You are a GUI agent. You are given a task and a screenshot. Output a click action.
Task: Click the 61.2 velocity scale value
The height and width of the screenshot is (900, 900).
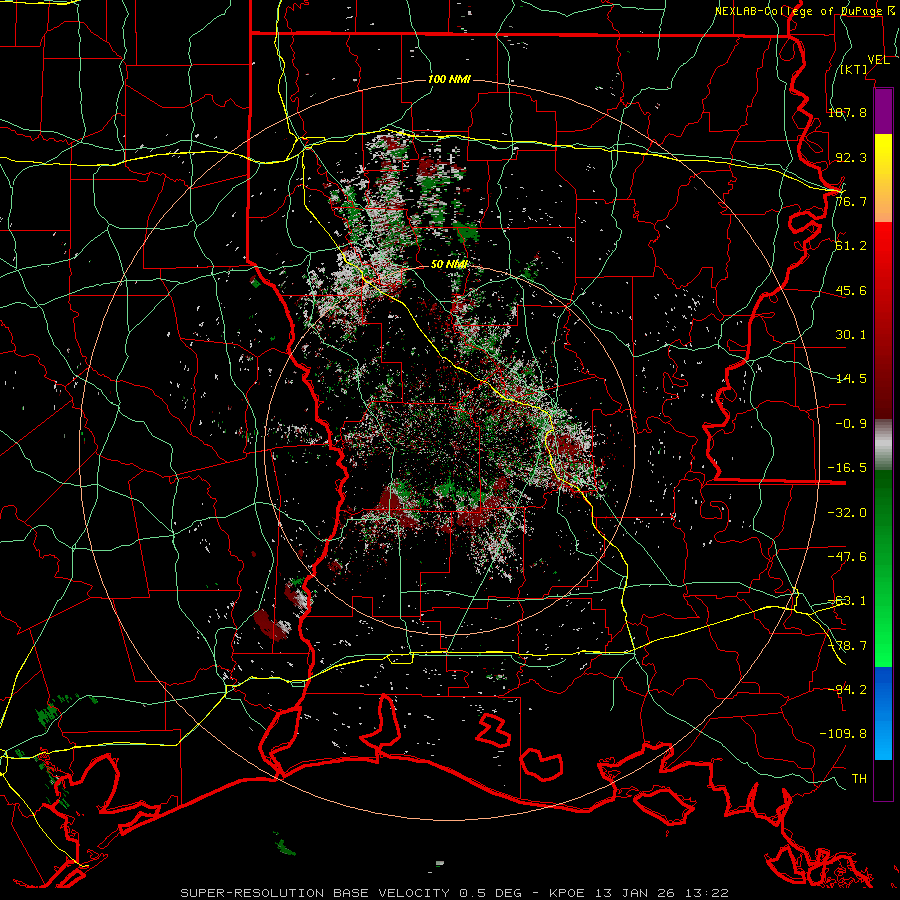click(x=851, y=246)
